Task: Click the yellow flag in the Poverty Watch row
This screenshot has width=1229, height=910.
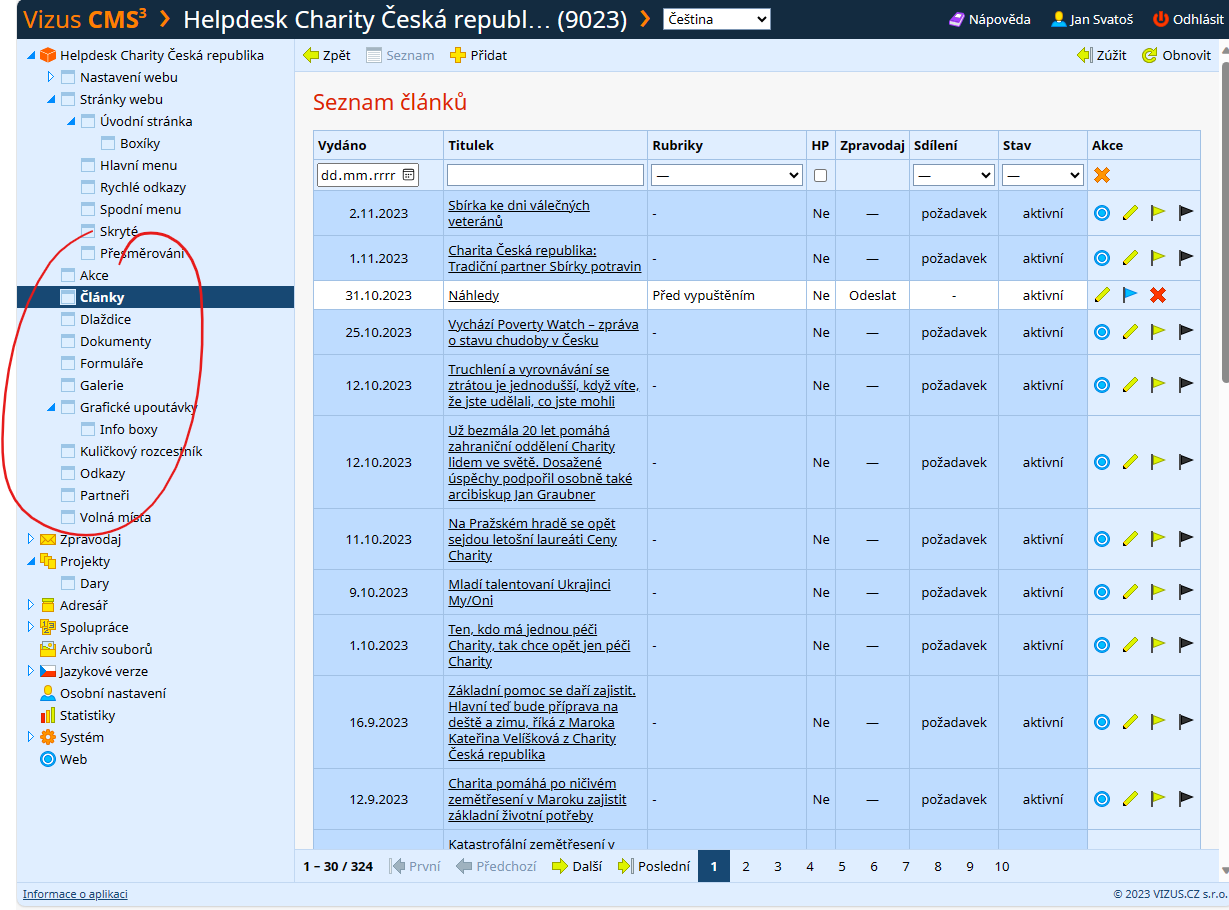Action: click(x=1158, y=332)
